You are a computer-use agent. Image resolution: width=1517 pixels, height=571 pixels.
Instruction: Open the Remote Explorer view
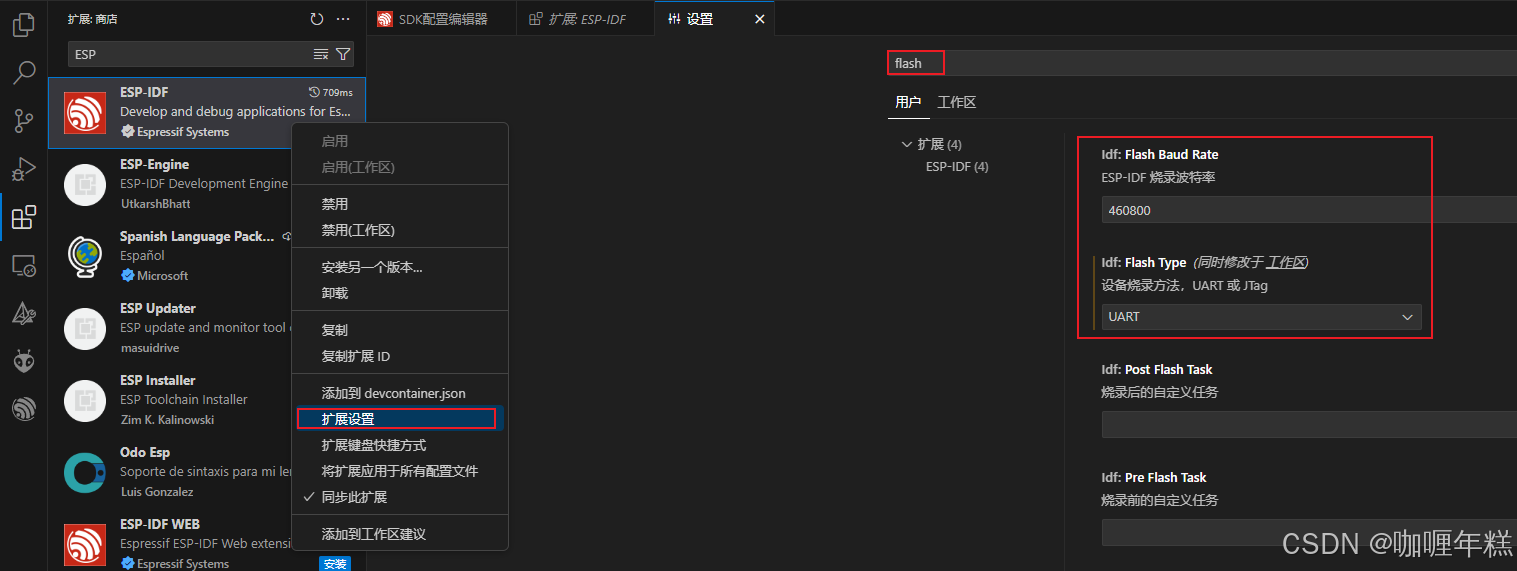click(24, 265)
